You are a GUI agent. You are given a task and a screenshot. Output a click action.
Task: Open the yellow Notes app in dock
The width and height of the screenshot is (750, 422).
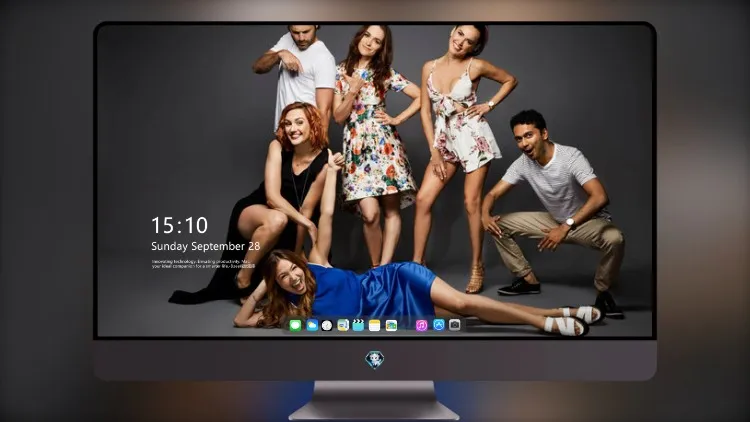coord(375,326)
